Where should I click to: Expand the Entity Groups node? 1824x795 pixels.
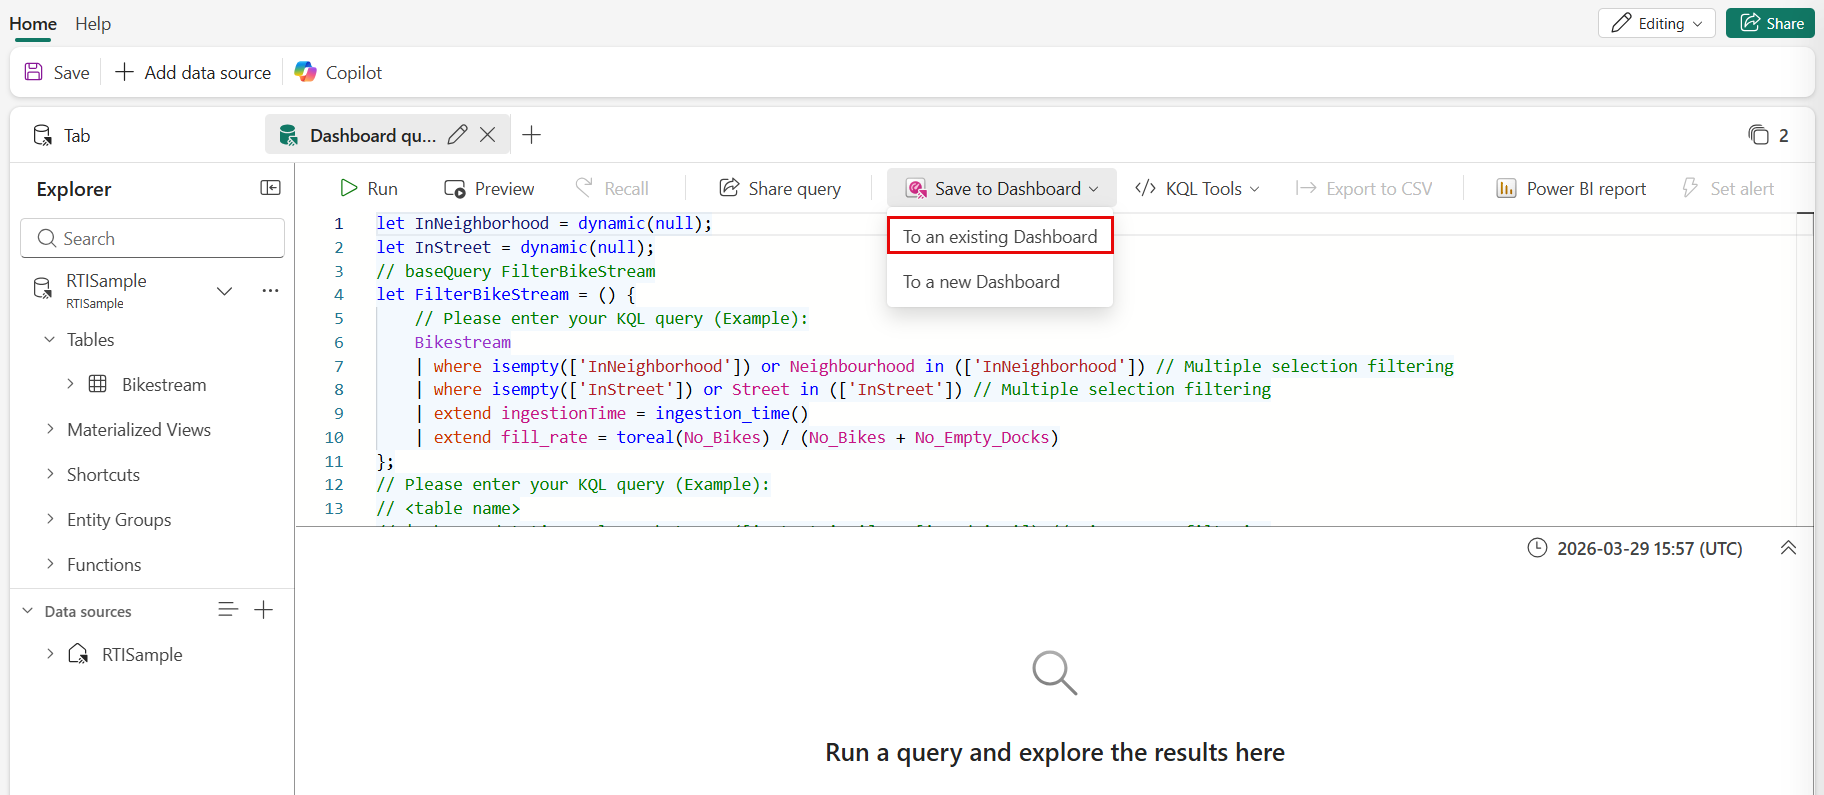(x=50, y=519)
